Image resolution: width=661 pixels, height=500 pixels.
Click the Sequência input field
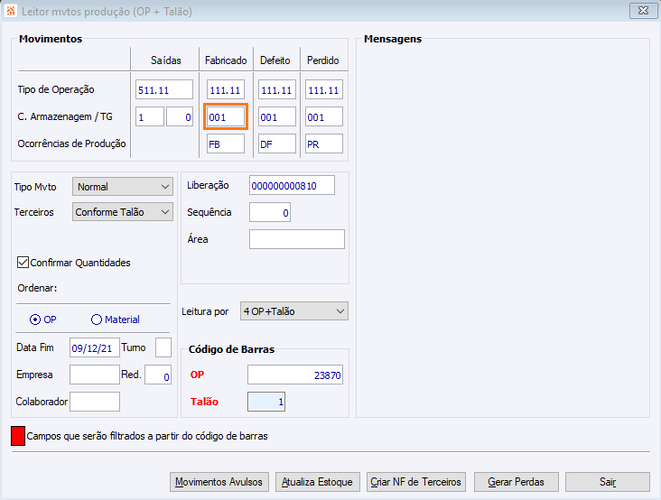click(270, 212)
